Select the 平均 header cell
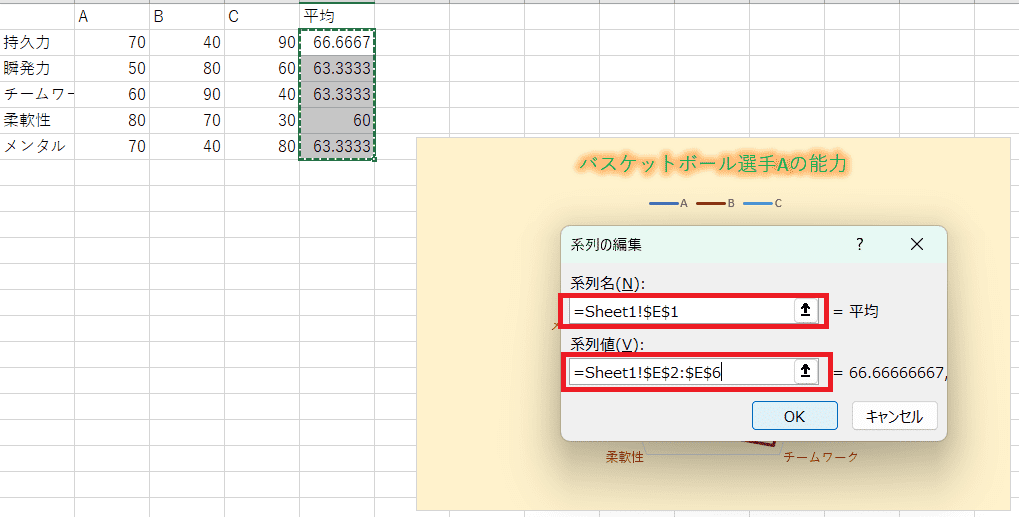Image resolution: width=1019 pixels, height=517 pixels. pyautogui.click(x=337, y=16)
